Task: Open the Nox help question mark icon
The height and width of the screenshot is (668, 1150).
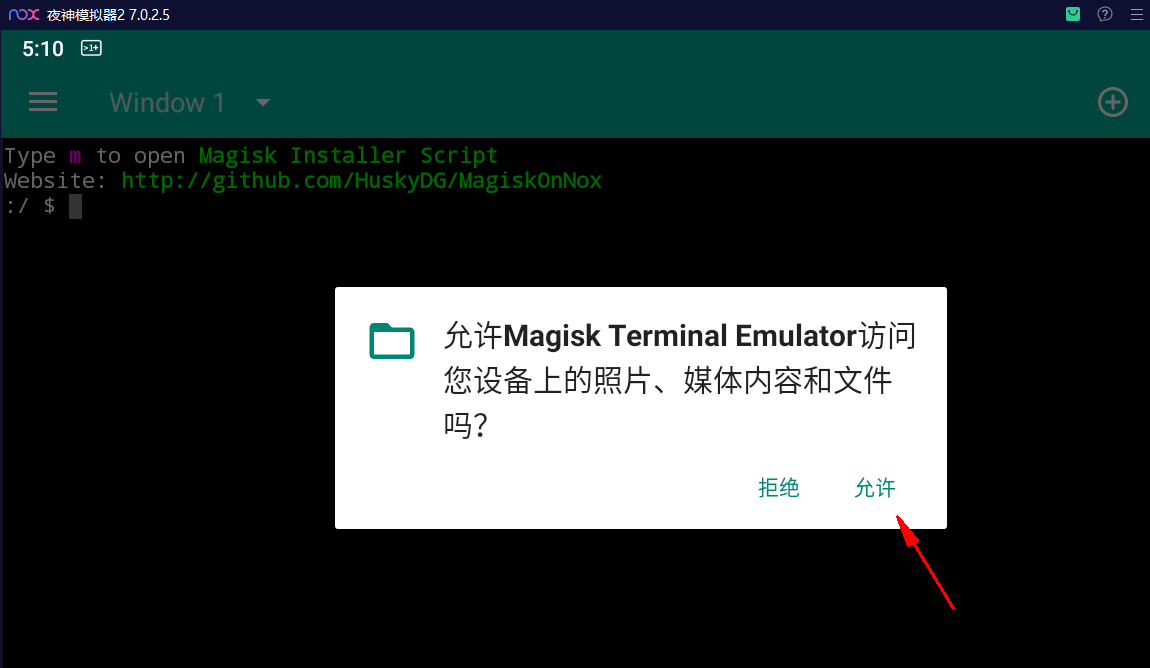Action: click(1105, 14)
